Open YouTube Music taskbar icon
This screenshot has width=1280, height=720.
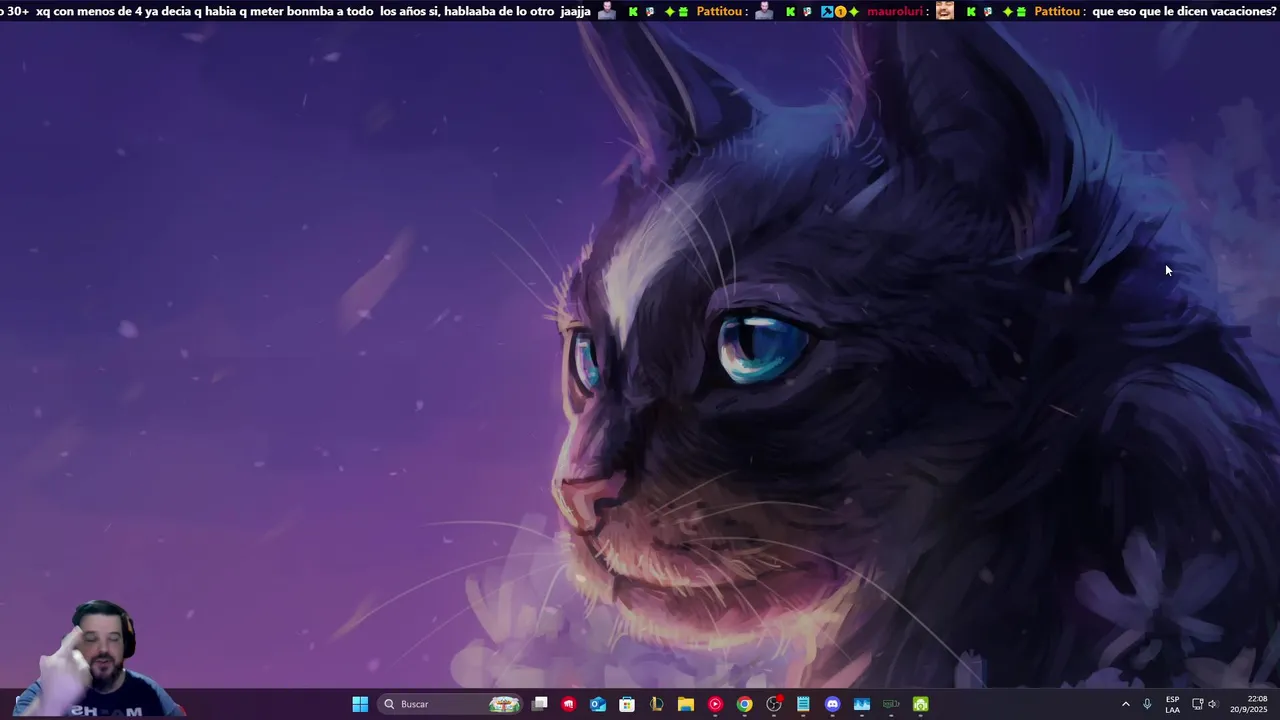715,704
